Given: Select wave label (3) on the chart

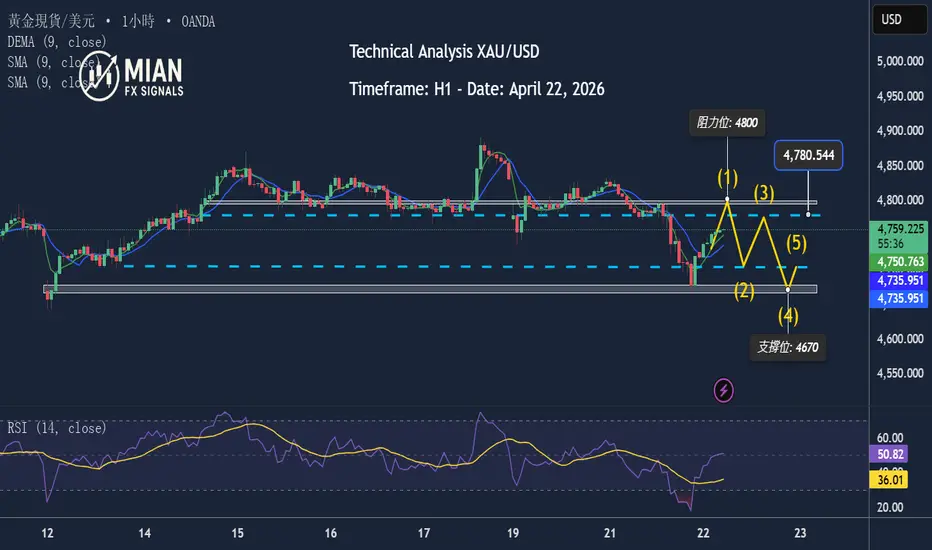Looking at the screenshot, I should [764, 193].
